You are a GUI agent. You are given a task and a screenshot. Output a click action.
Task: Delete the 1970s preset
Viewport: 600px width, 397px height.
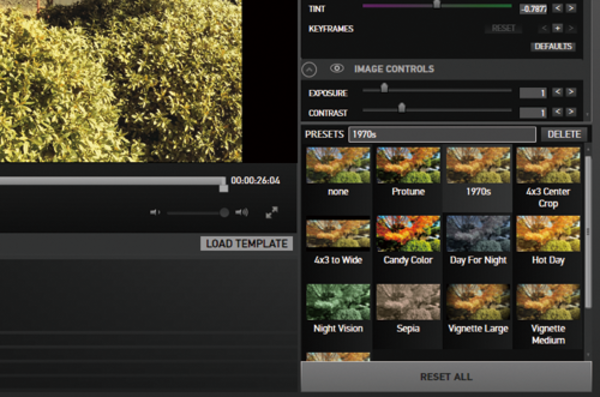(564, 134)
